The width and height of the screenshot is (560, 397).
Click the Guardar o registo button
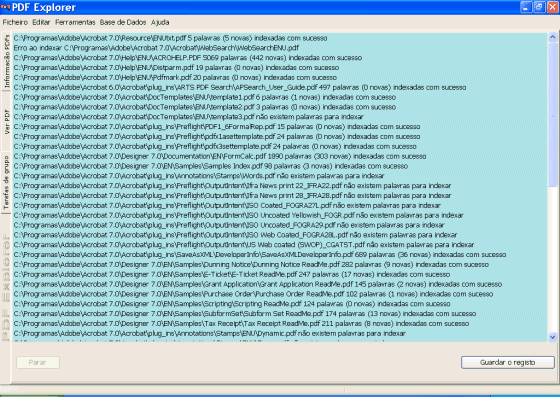pos(508,362)
